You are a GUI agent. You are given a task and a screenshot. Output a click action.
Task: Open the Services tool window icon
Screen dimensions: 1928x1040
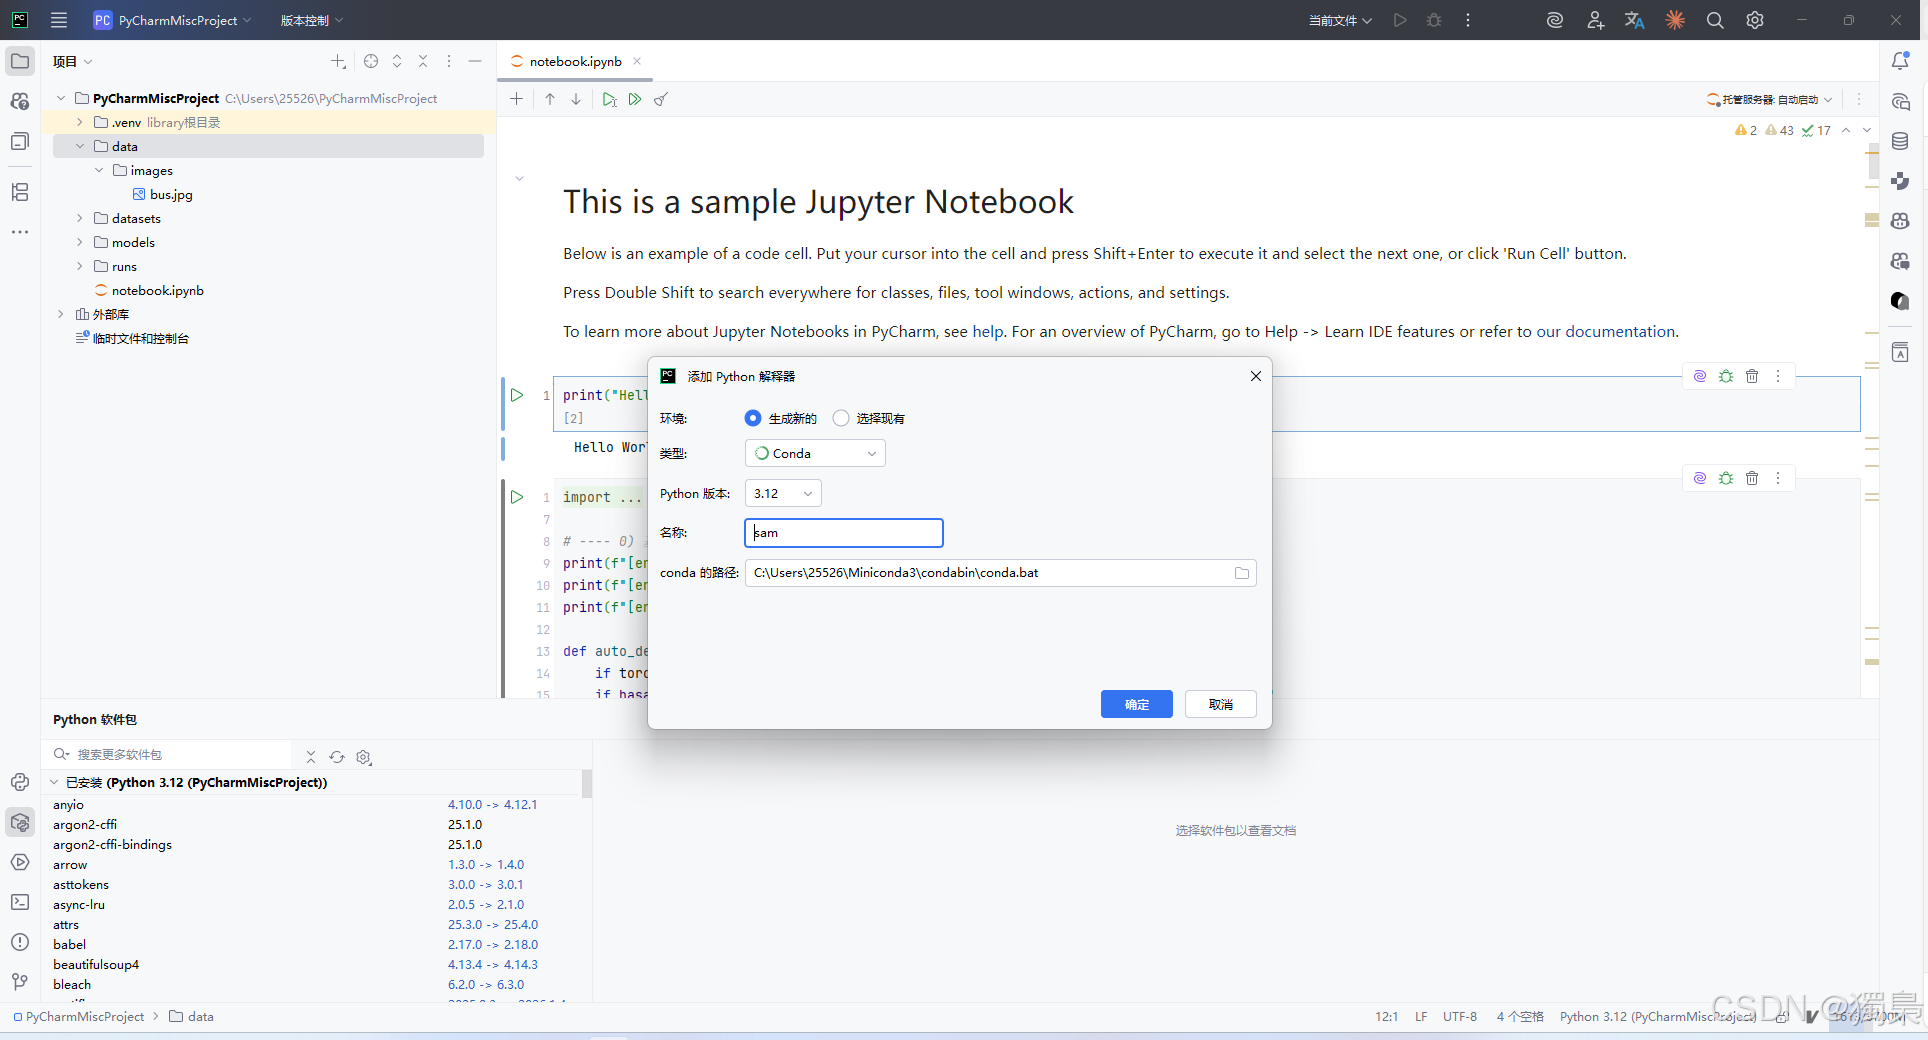20,862
